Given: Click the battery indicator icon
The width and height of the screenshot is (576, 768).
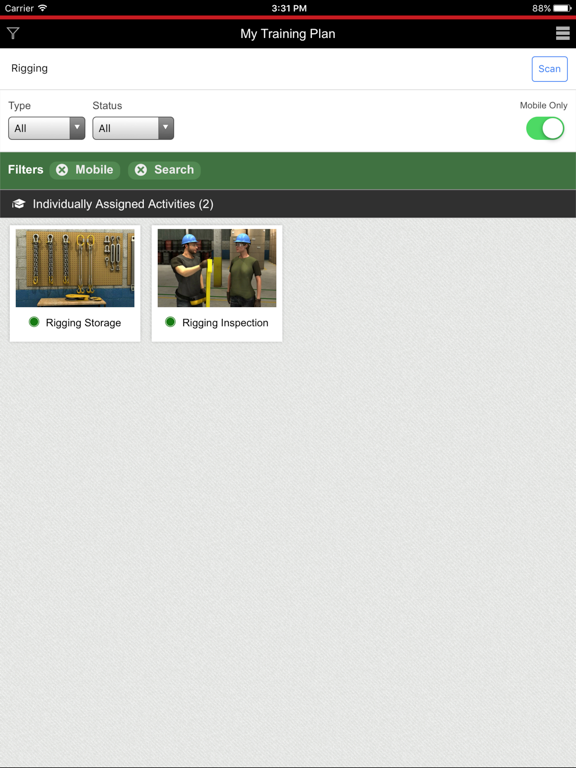Looking at the screenshot, I should tap(562, 8).
